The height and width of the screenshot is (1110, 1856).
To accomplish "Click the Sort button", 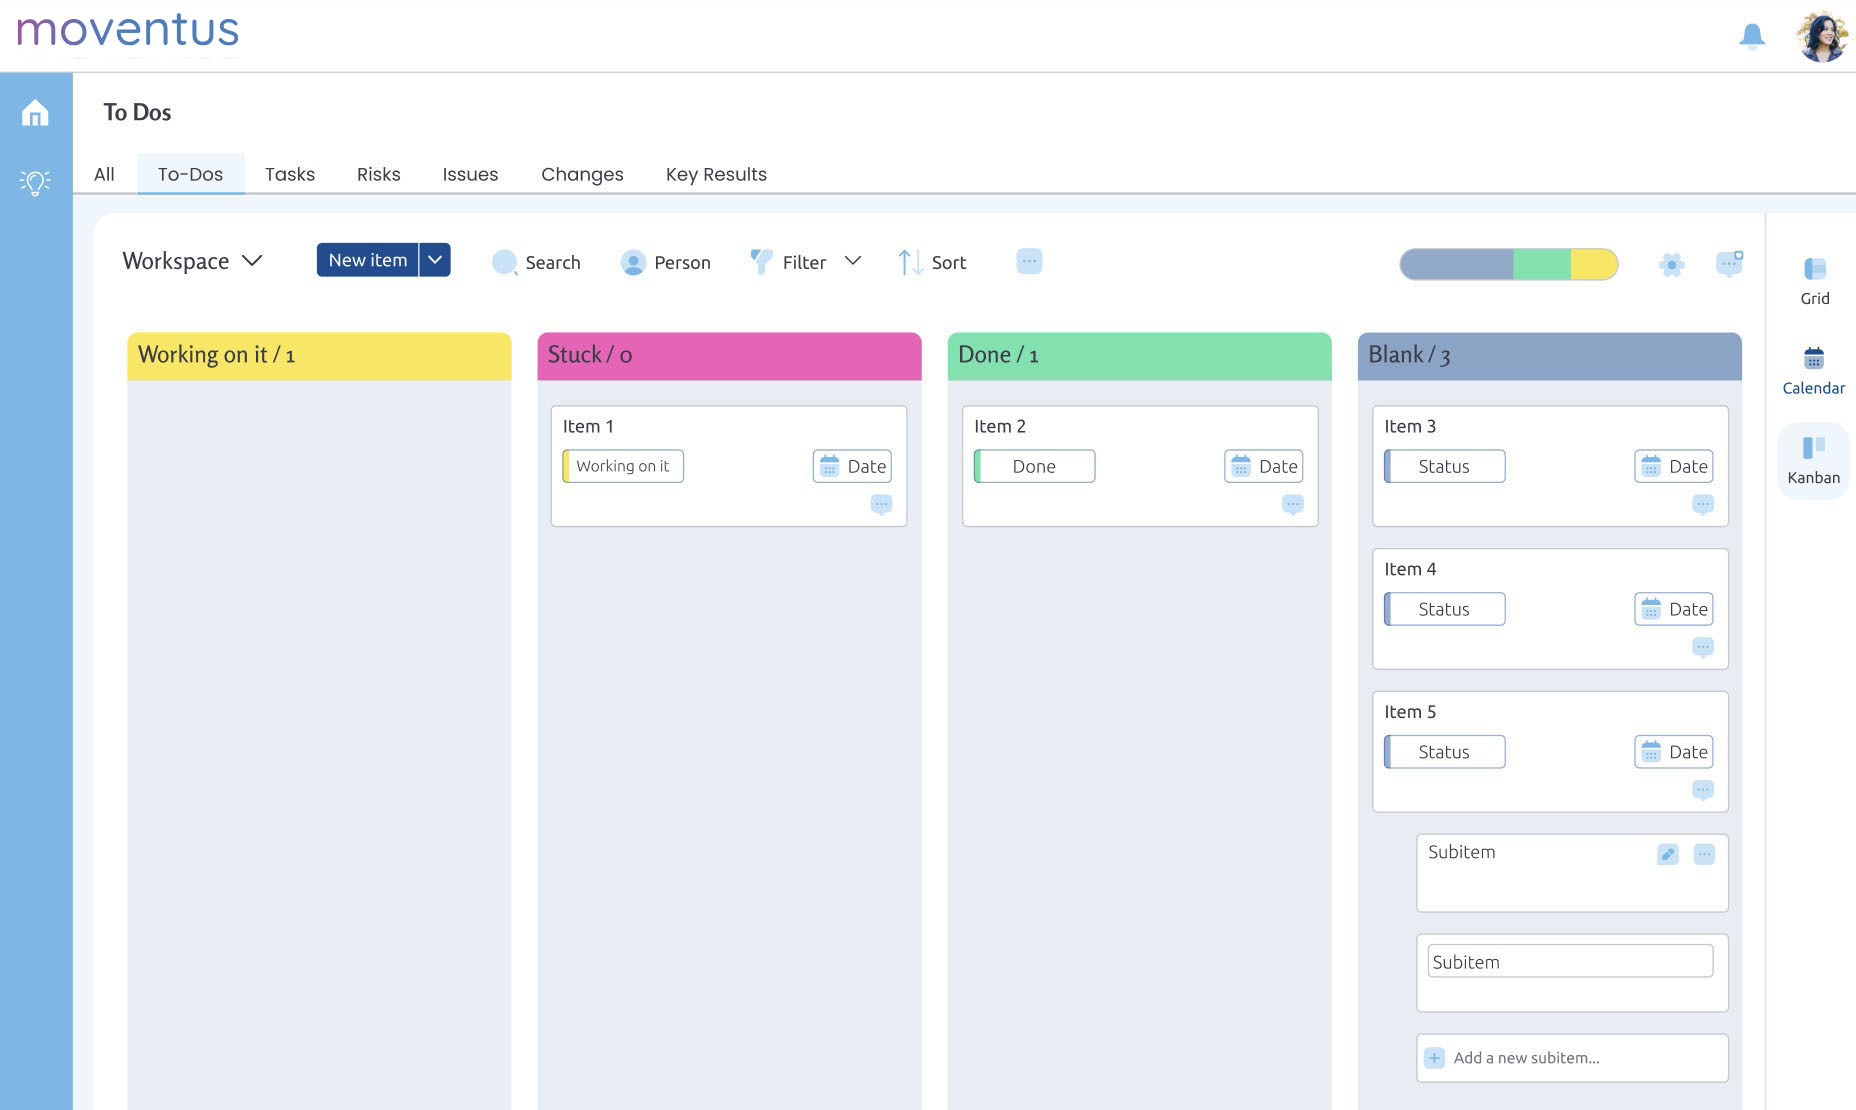I will click(x=932, y=262).
